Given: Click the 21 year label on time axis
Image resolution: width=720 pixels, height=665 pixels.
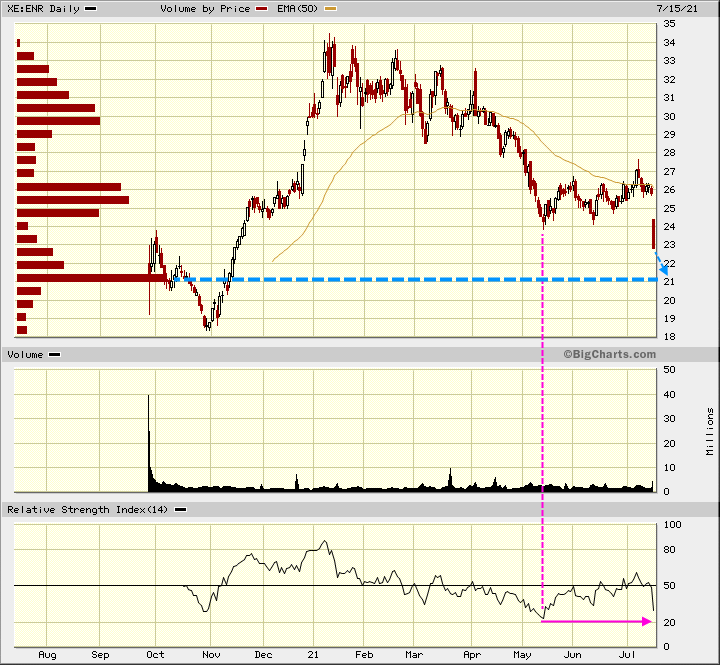Looking at the screenshot, I should tap(313, 655).
